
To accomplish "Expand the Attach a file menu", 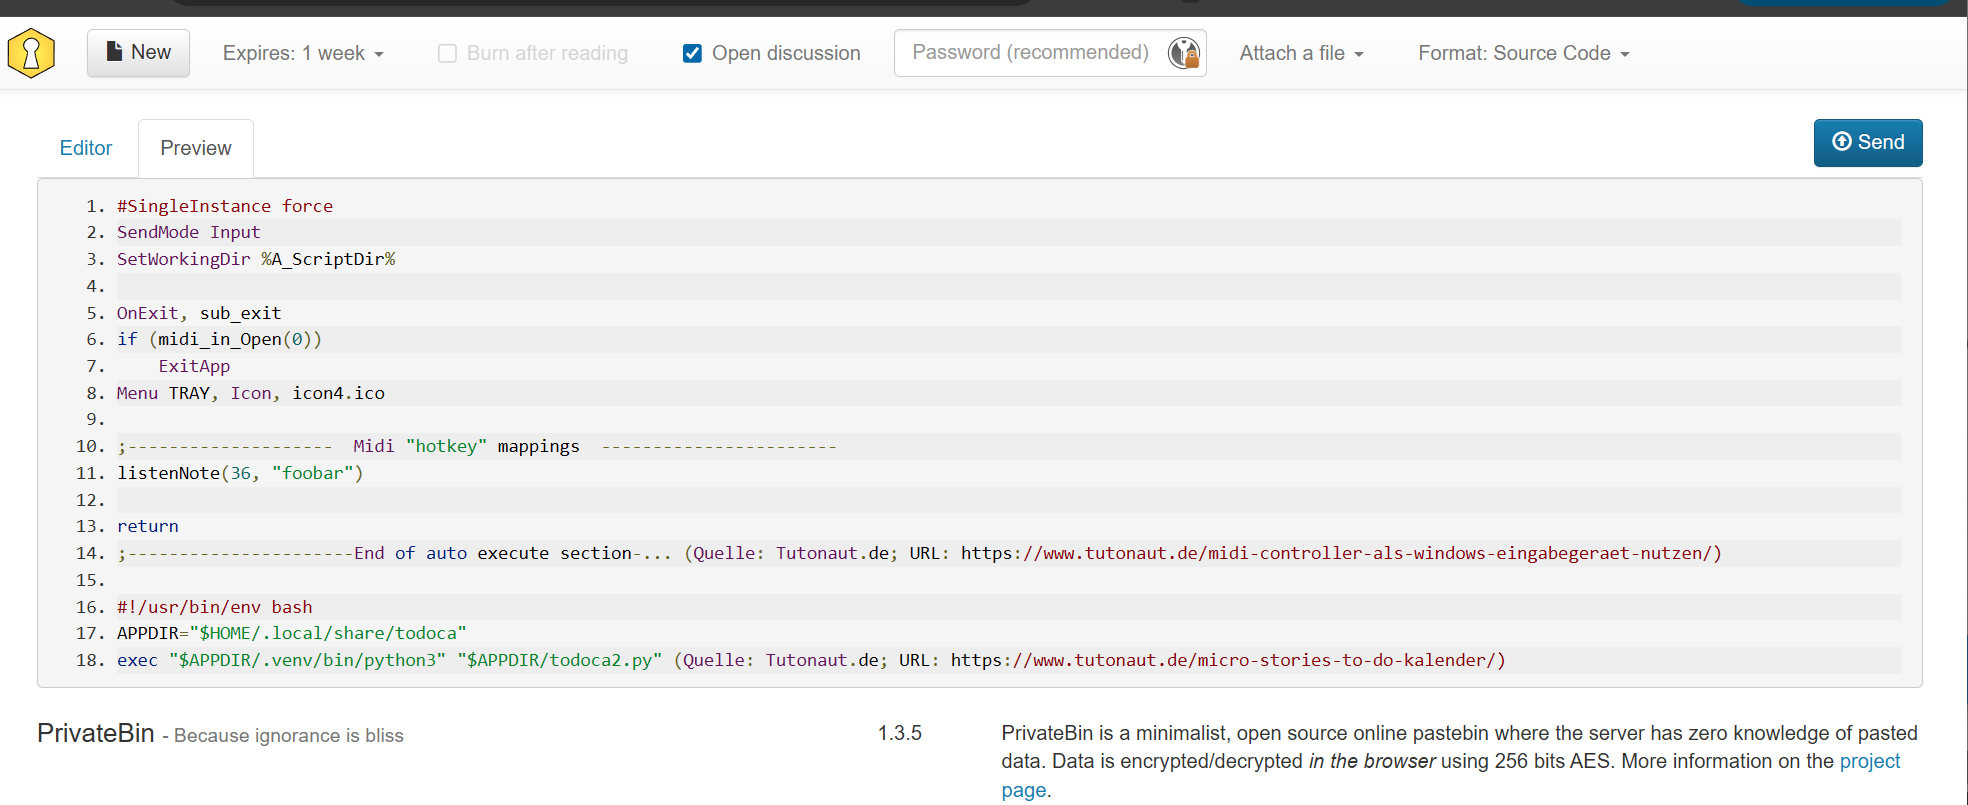I will (1301, 54).
